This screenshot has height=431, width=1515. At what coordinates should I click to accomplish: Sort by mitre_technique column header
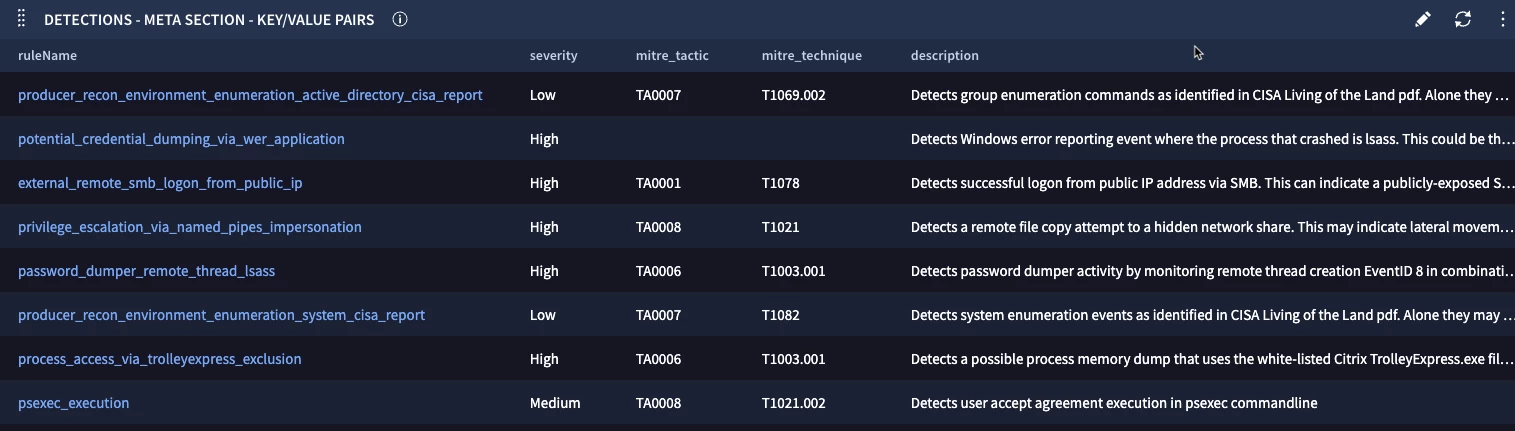point(811,56)
